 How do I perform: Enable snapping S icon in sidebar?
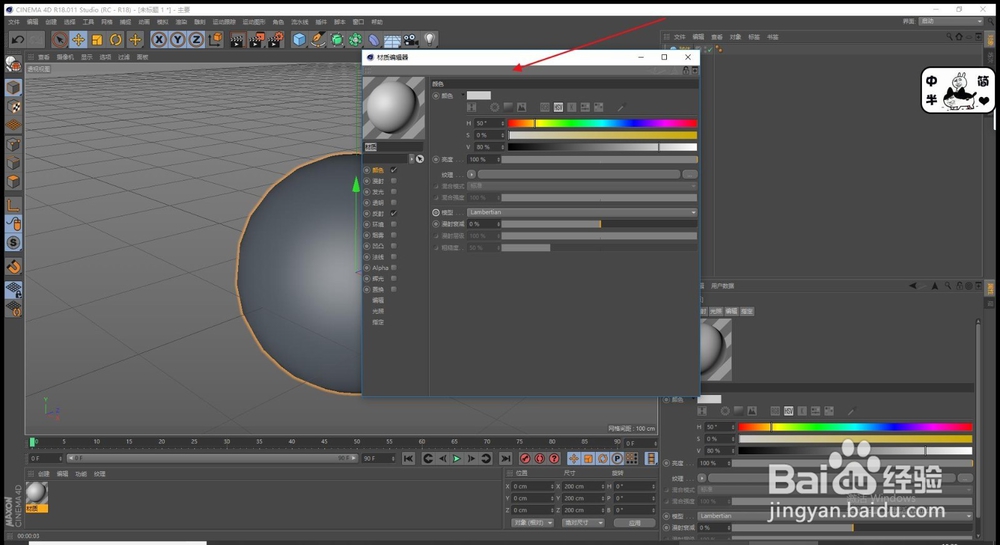pos(13,242)
